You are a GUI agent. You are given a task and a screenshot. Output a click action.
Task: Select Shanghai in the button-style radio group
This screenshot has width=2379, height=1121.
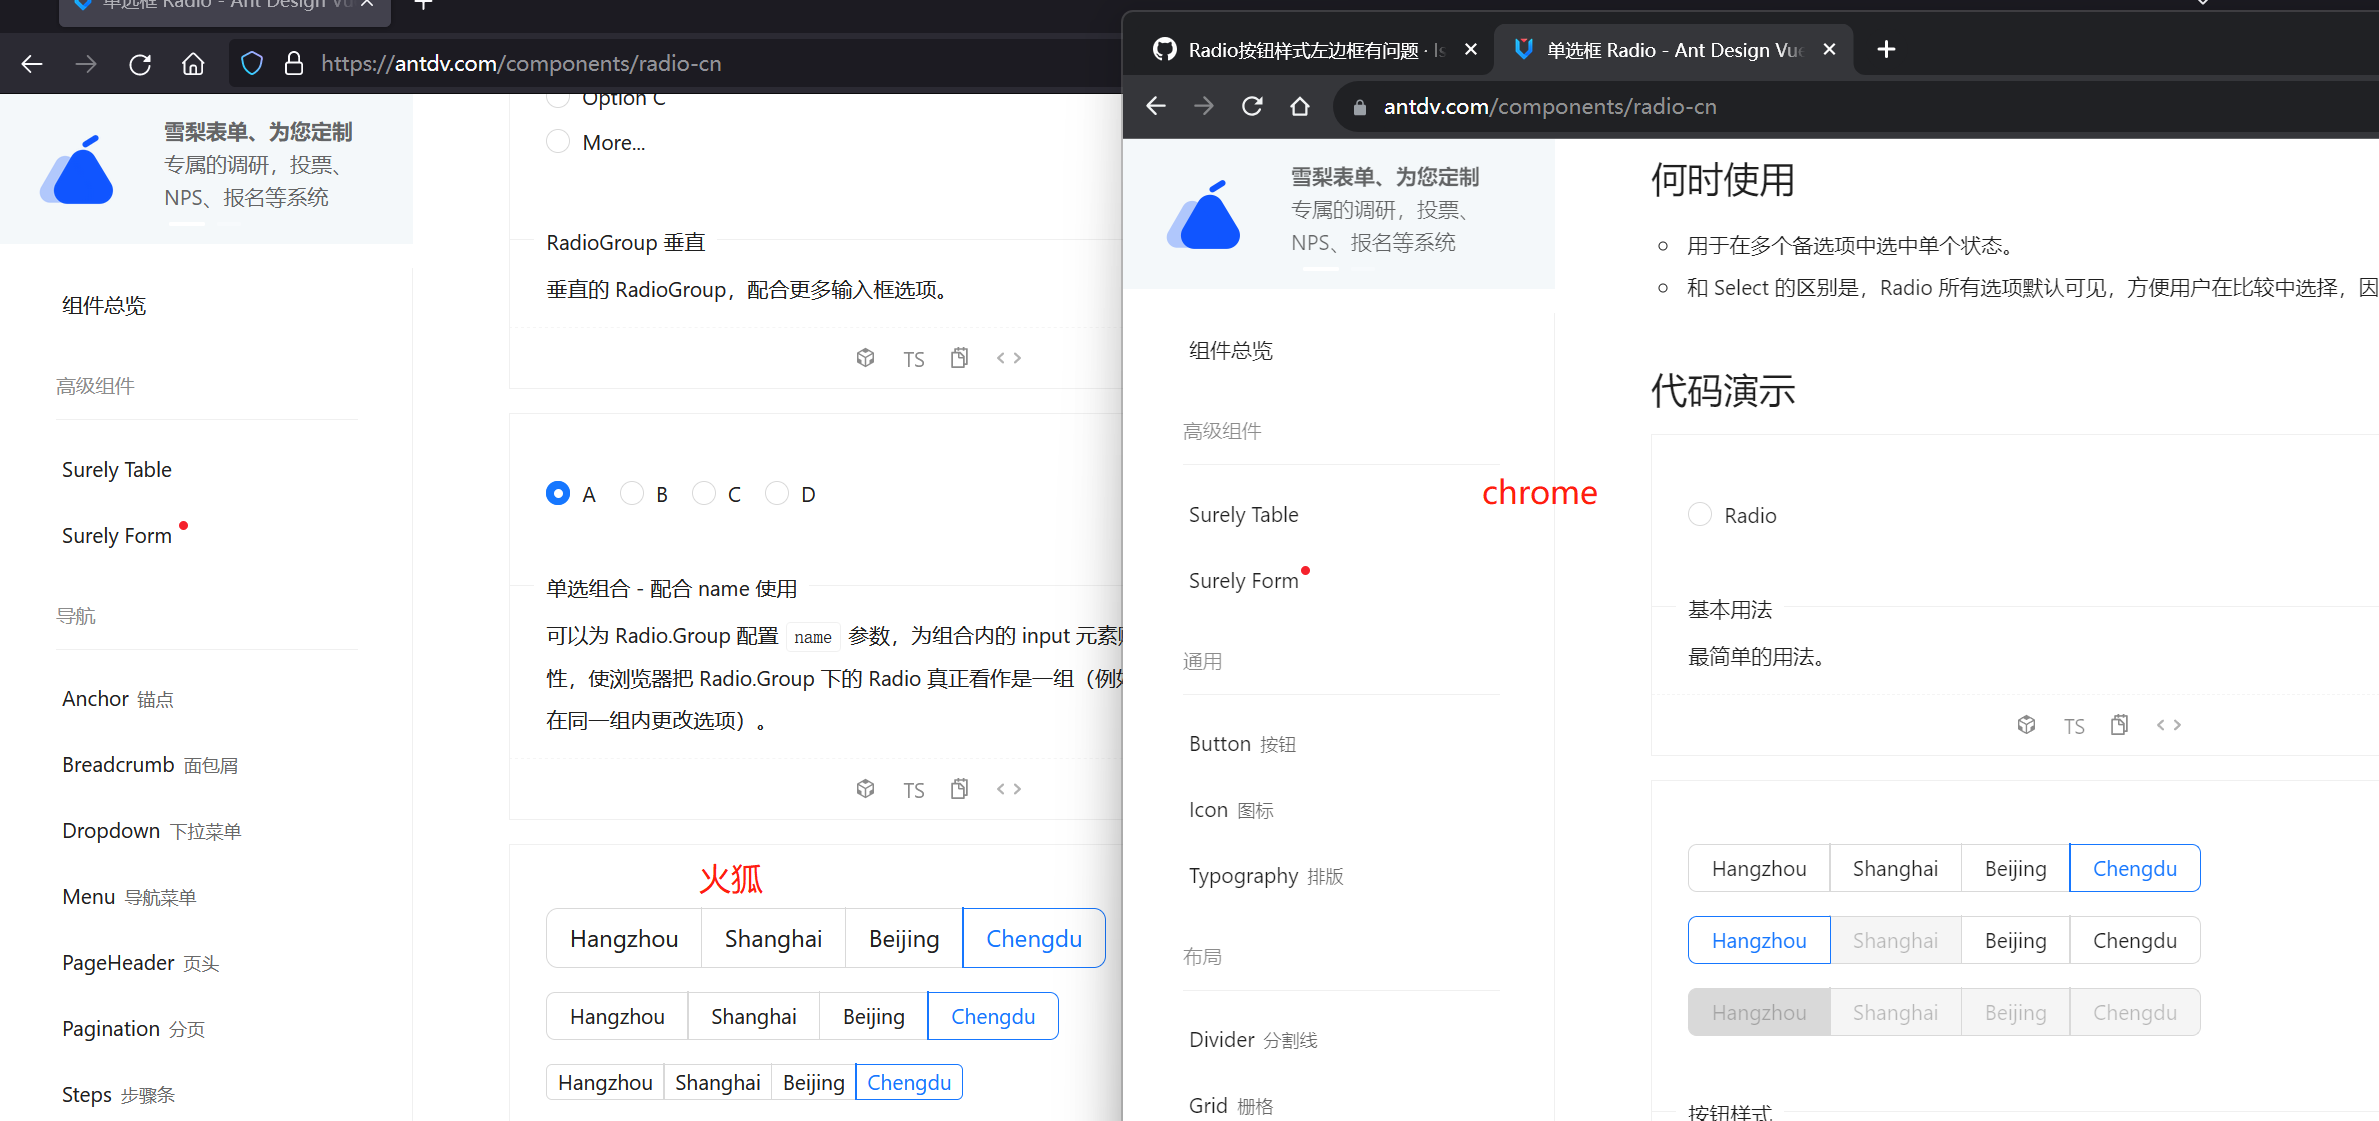point(772,938)
